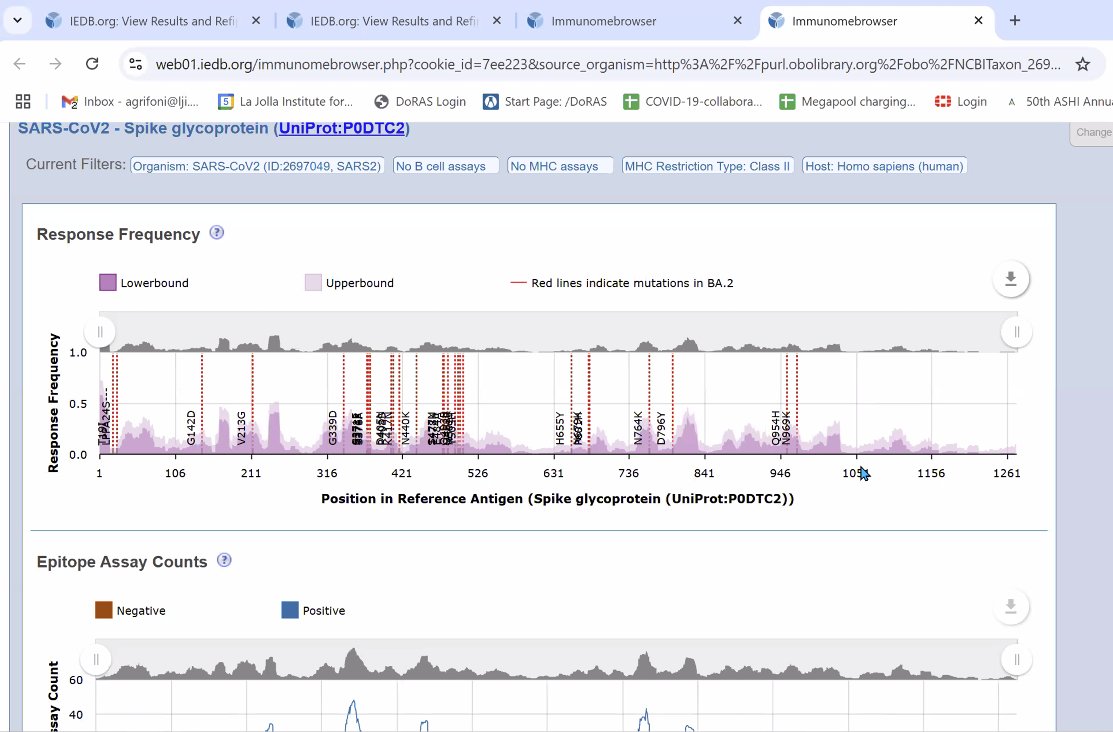Image resolution: width=1113 pixels, height=732 pixels.
Task: Grab right zoom handle of Response Frequency chart
Action: (x=1016, y=332)
